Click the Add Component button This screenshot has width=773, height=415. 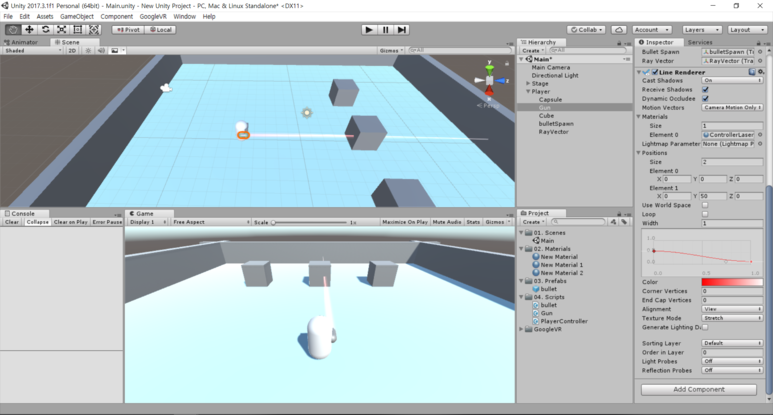(699, 389)
